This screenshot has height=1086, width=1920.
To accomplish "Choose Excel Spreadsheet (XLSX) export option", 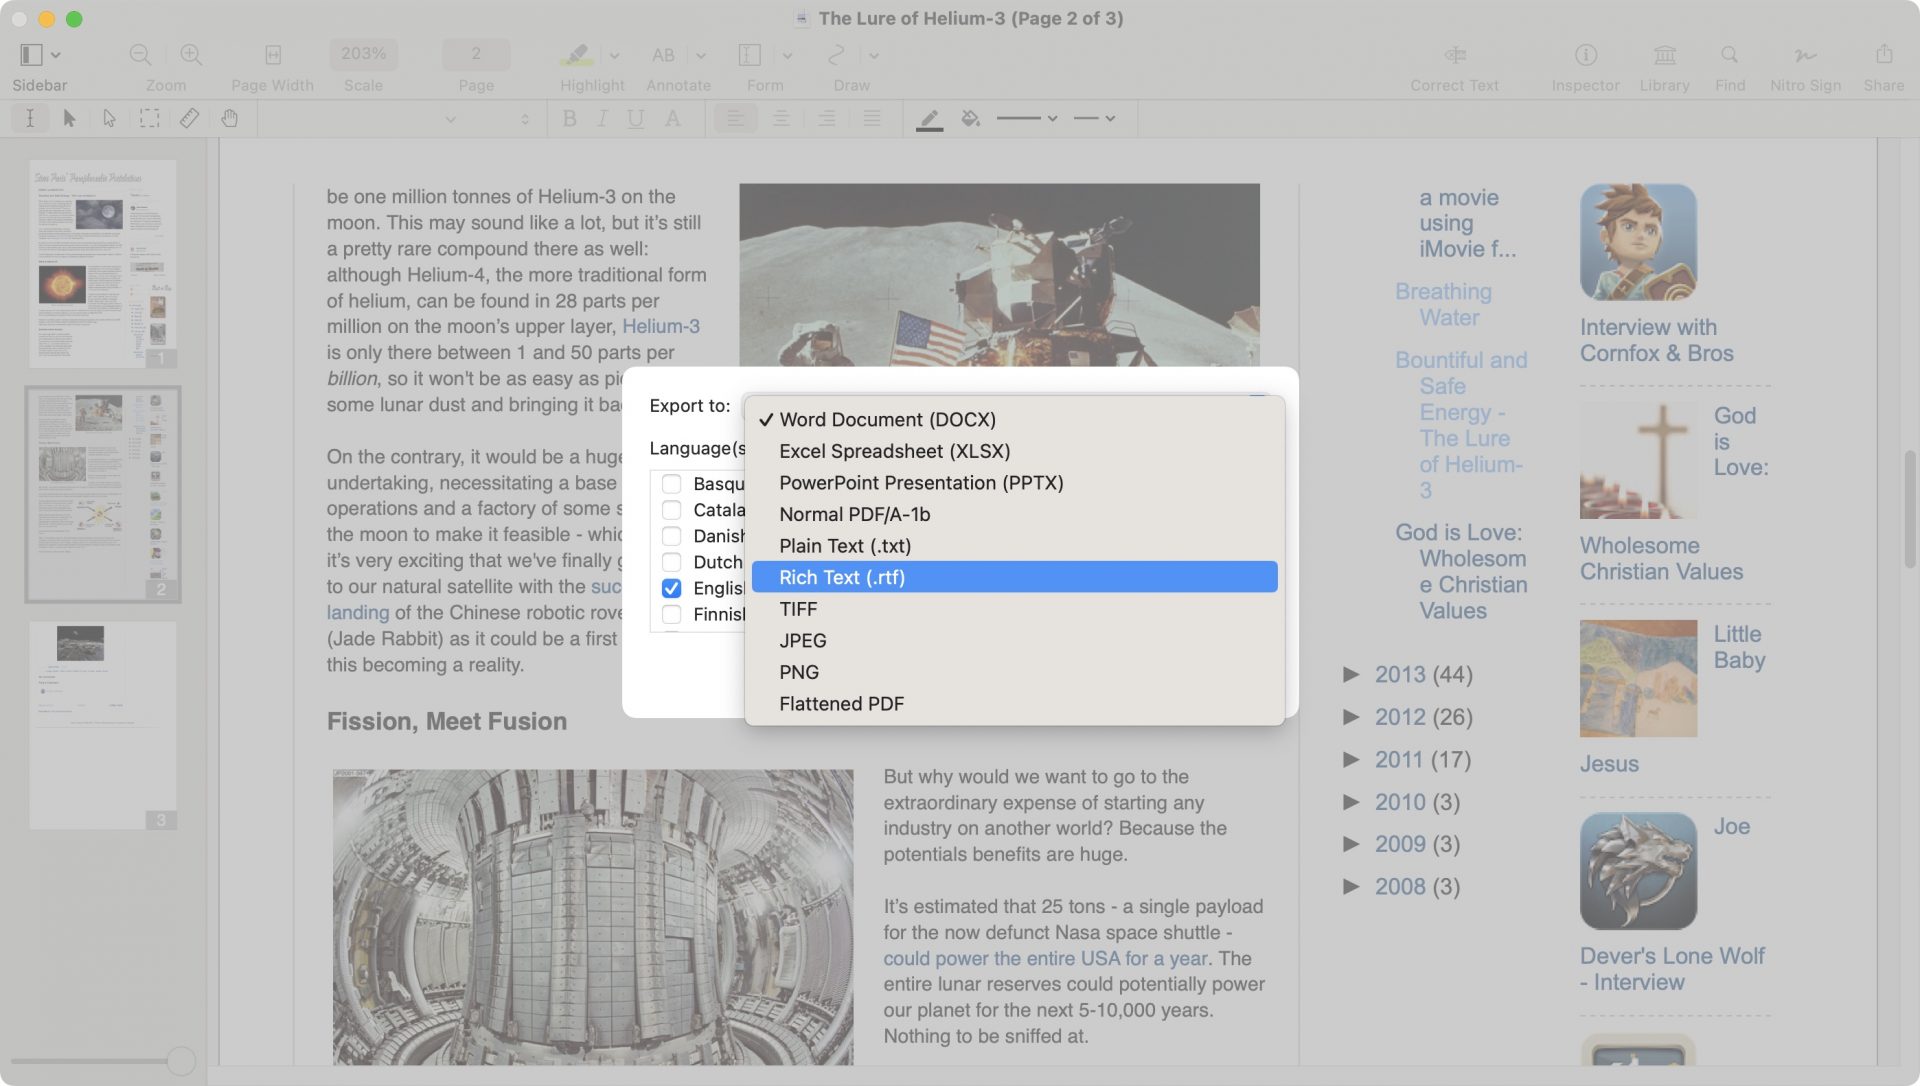I will click(x=895, y=451).
